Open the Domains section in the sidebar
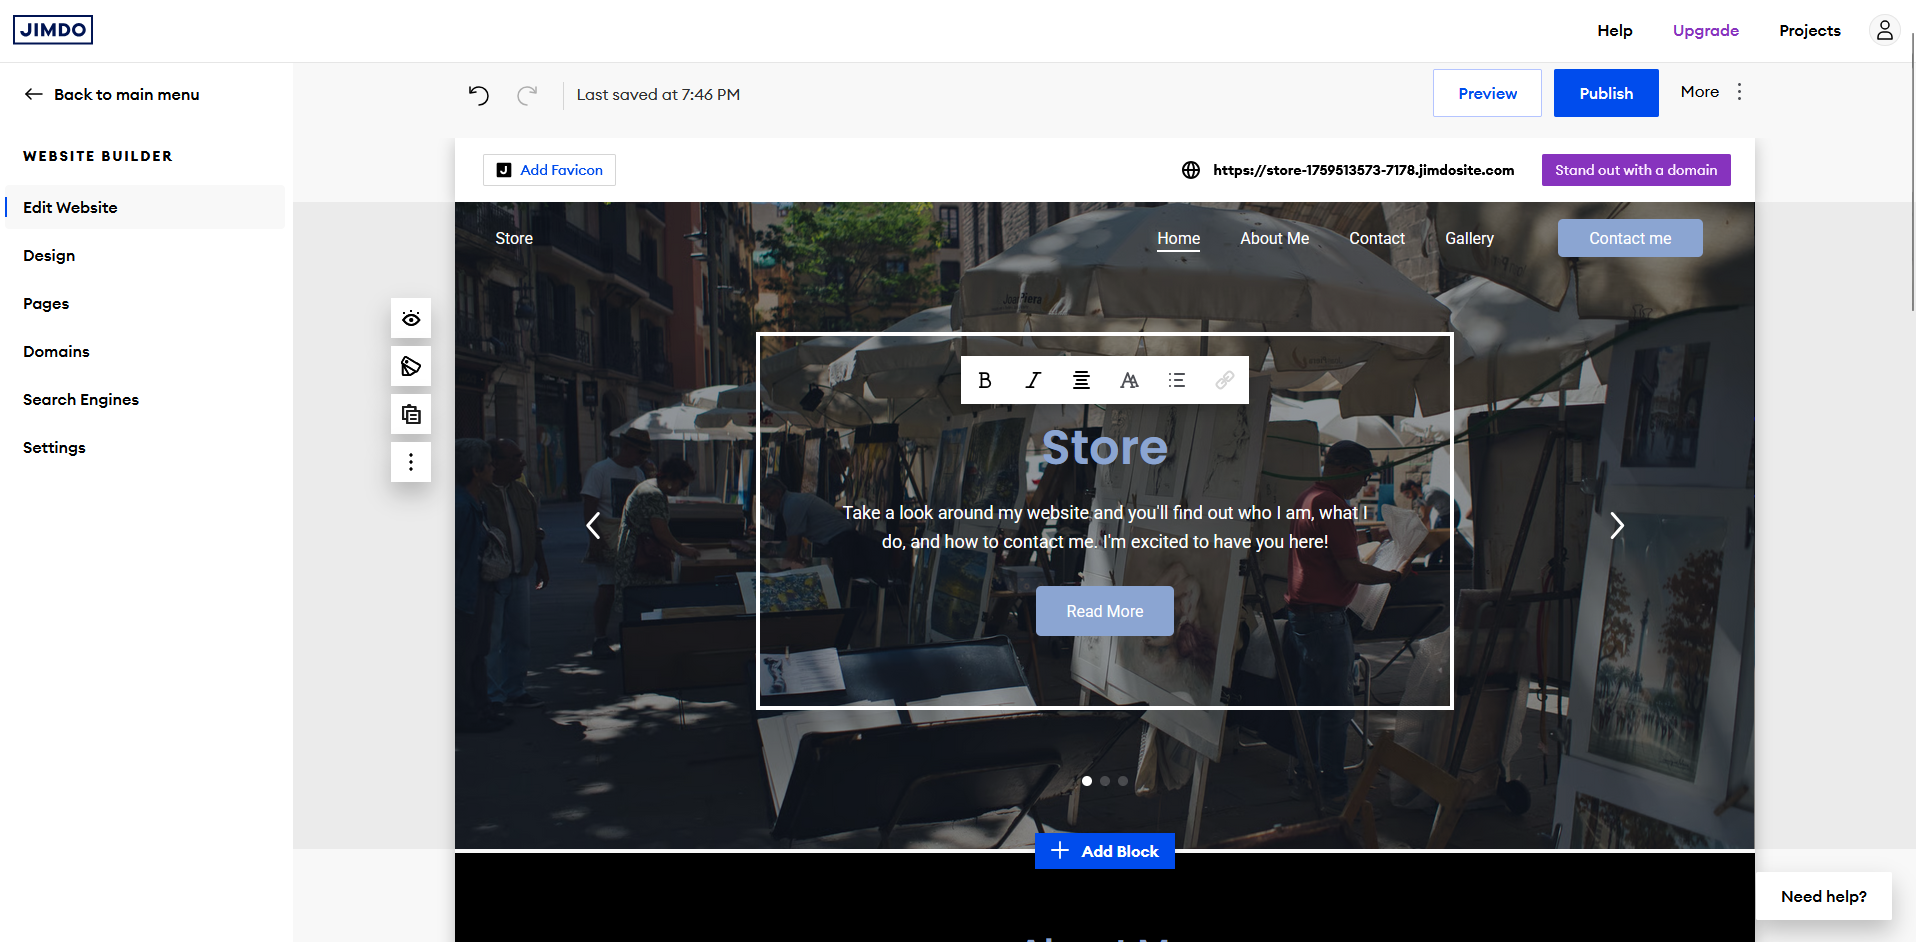The width and height of the screenshot is (1916, 942). (56, 351)
